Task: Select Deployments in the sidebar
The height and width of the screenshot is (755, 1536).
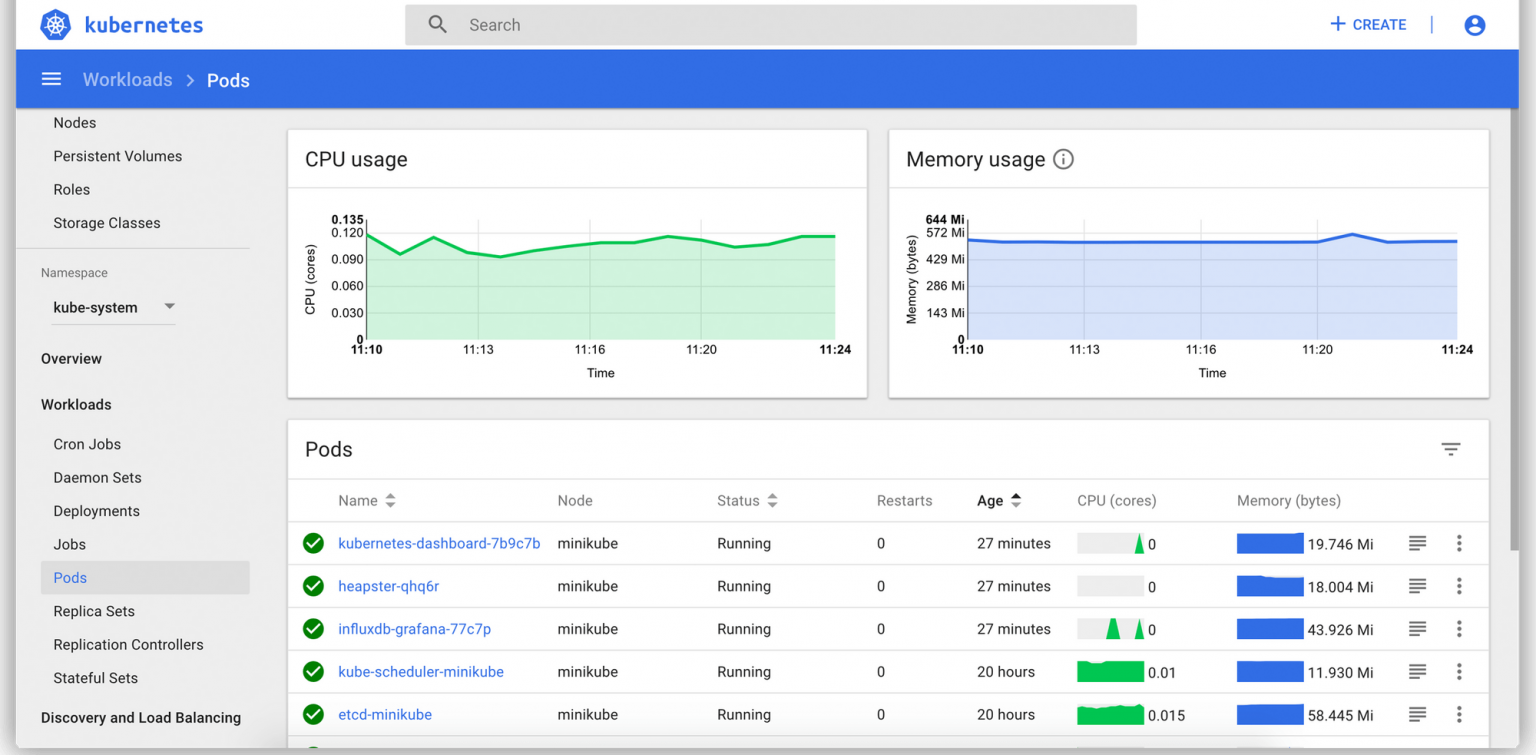Action: coord(96,511)
